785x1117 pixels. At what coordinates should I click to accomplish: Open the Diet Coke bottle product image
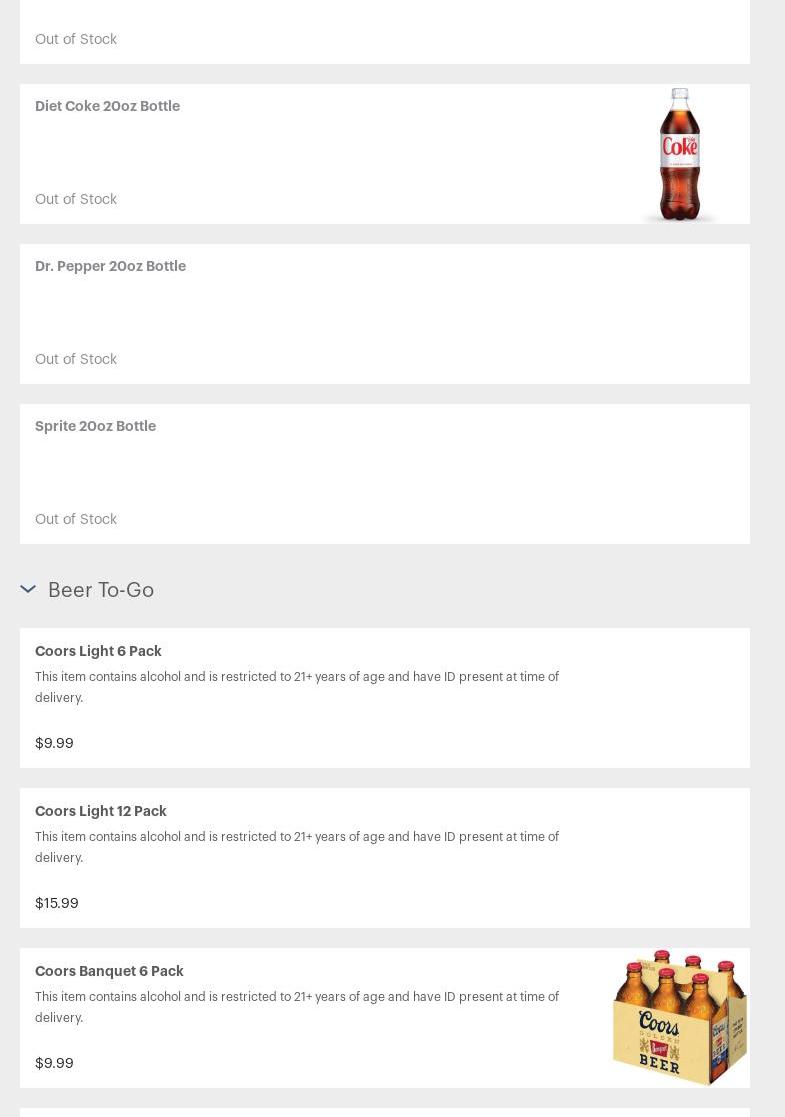click(x=679, y=154)
